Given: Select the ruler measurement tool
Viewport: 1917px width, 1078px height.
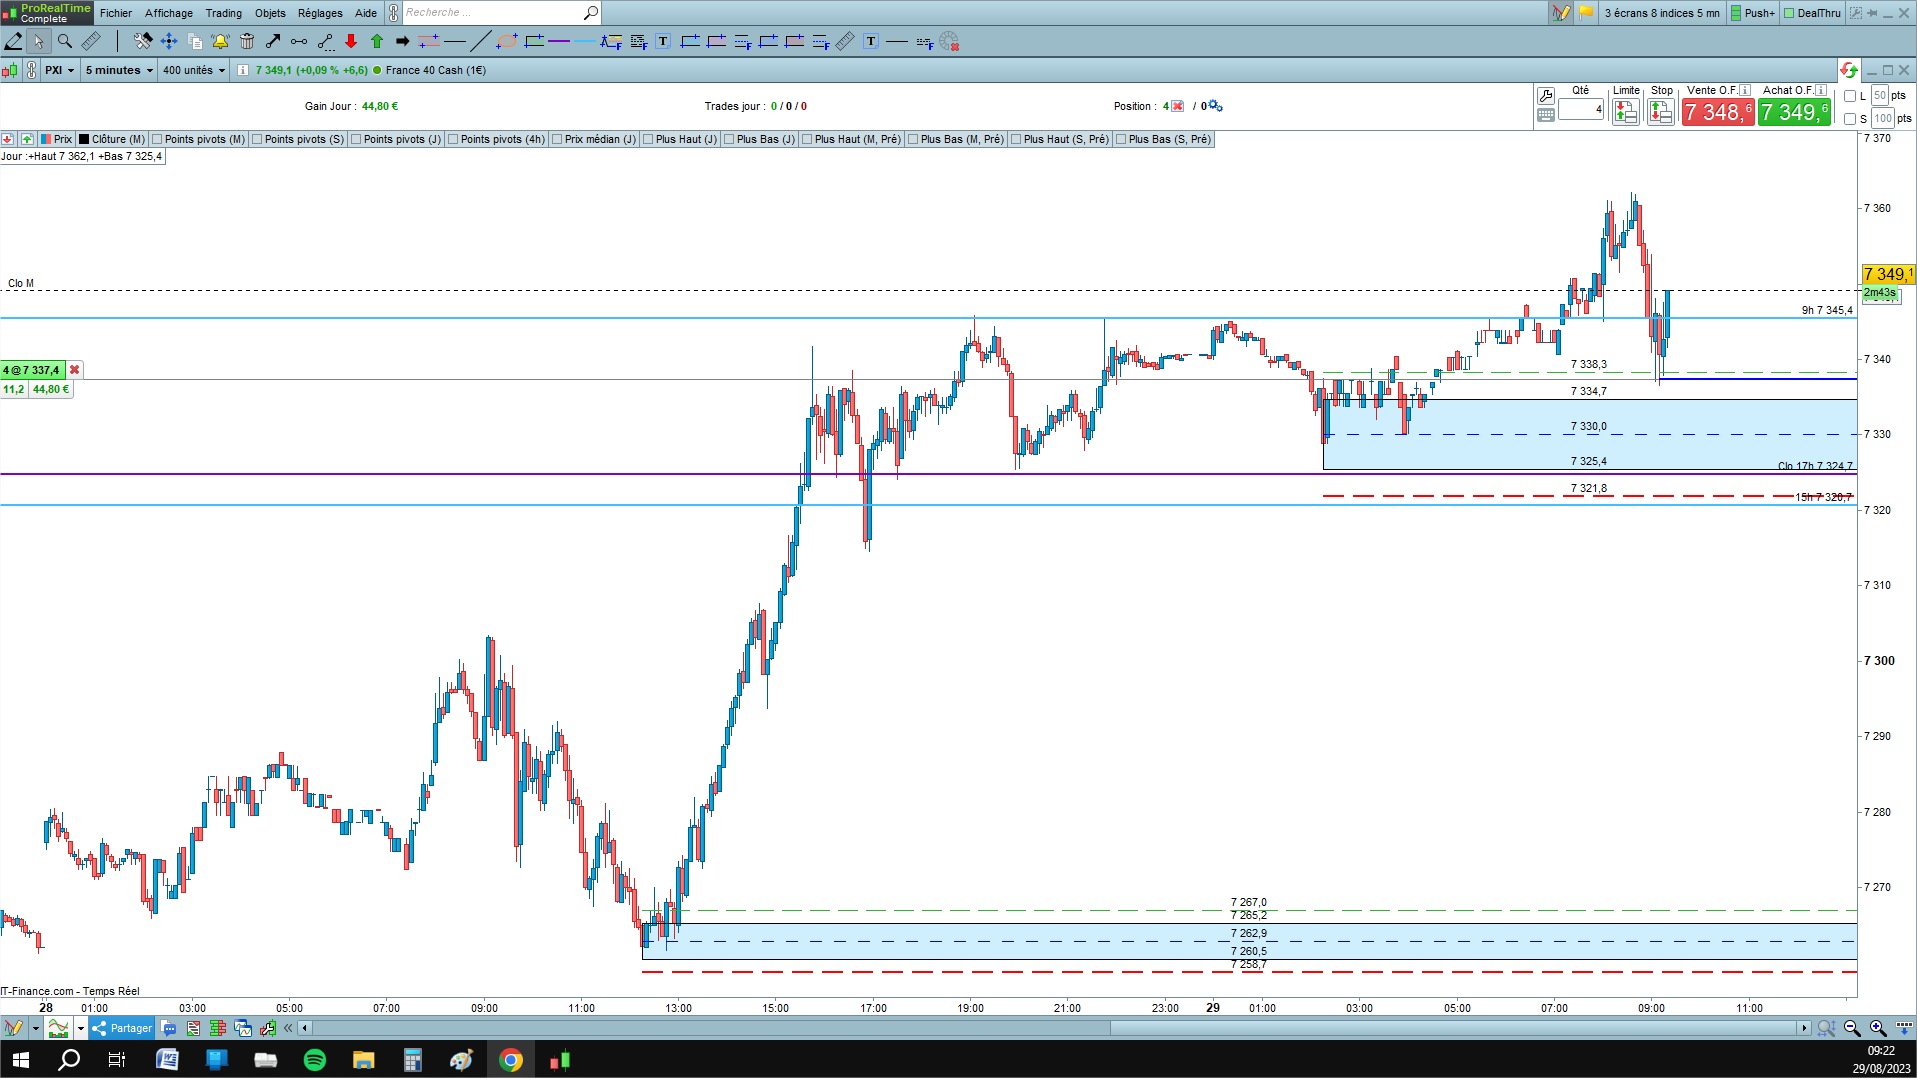Looking at the screenshot, I should click(91, 41).
